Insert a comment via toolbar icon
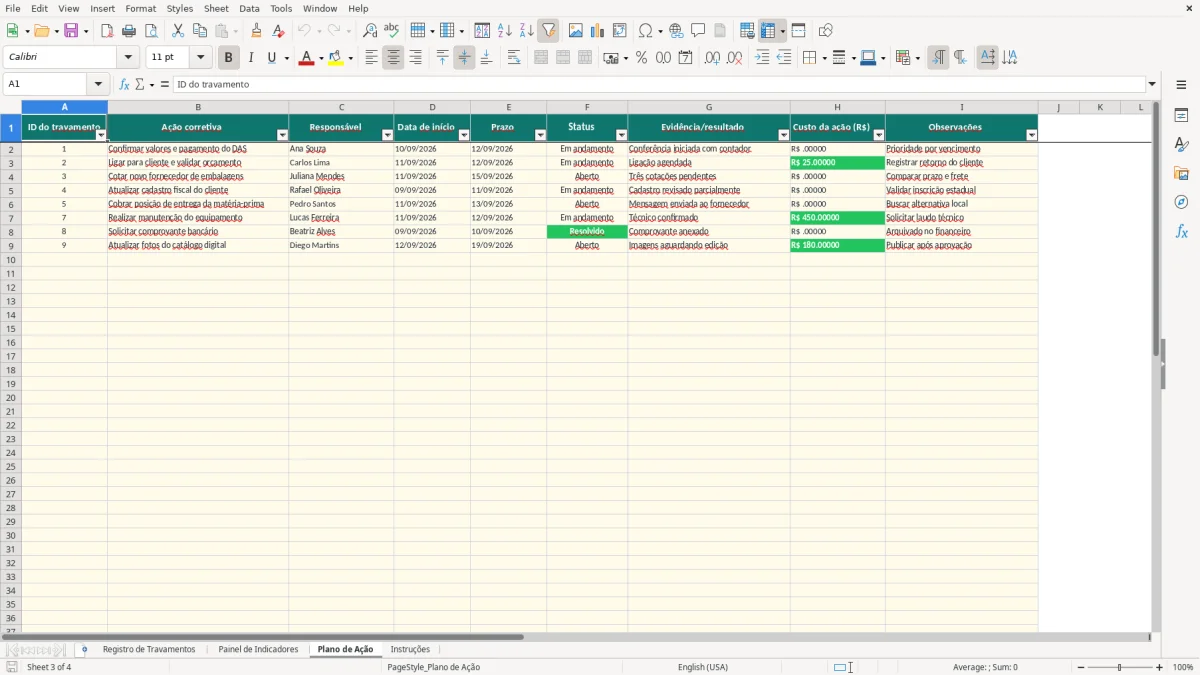 tap(698, 31)
